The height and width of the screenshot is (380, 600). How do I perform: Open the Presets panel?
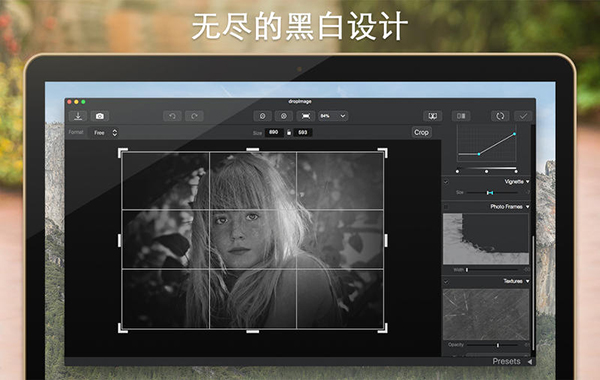click(x=506, y=361)
